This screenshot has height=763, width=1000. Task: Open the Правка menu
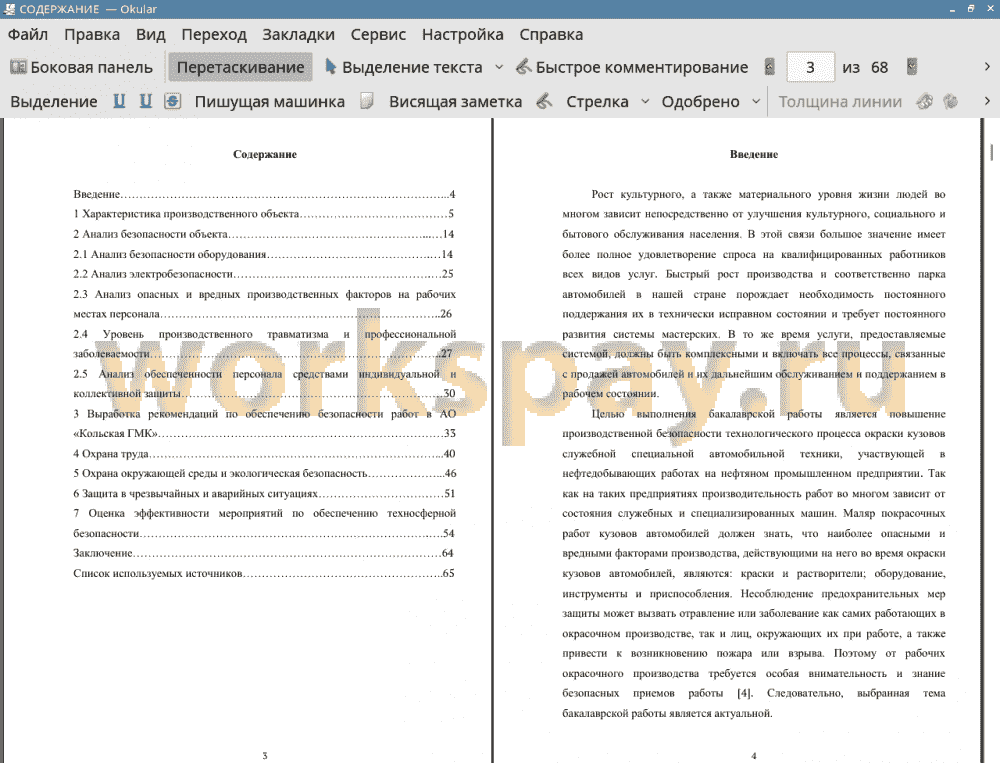tap(92, 34)
